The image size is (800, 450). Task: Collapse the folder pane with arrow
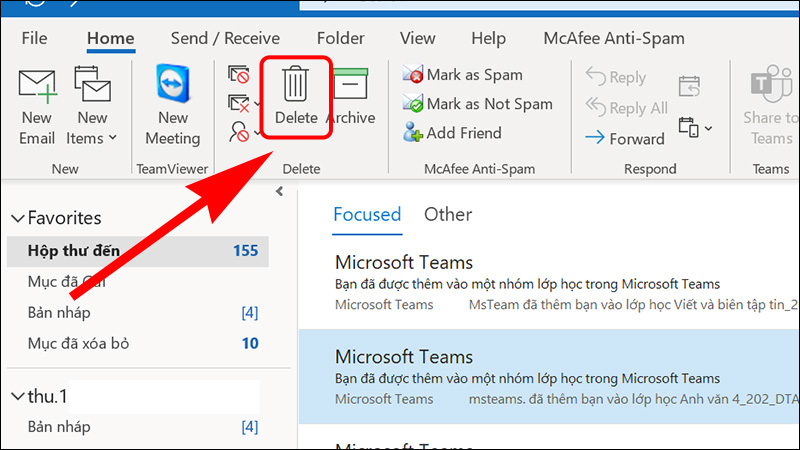(x=279, y=191)
